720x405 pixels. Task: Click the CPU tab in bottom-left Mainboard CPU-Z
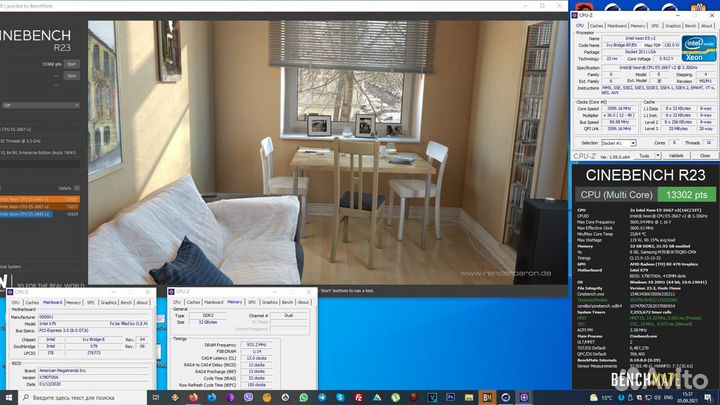coord(16,303)
